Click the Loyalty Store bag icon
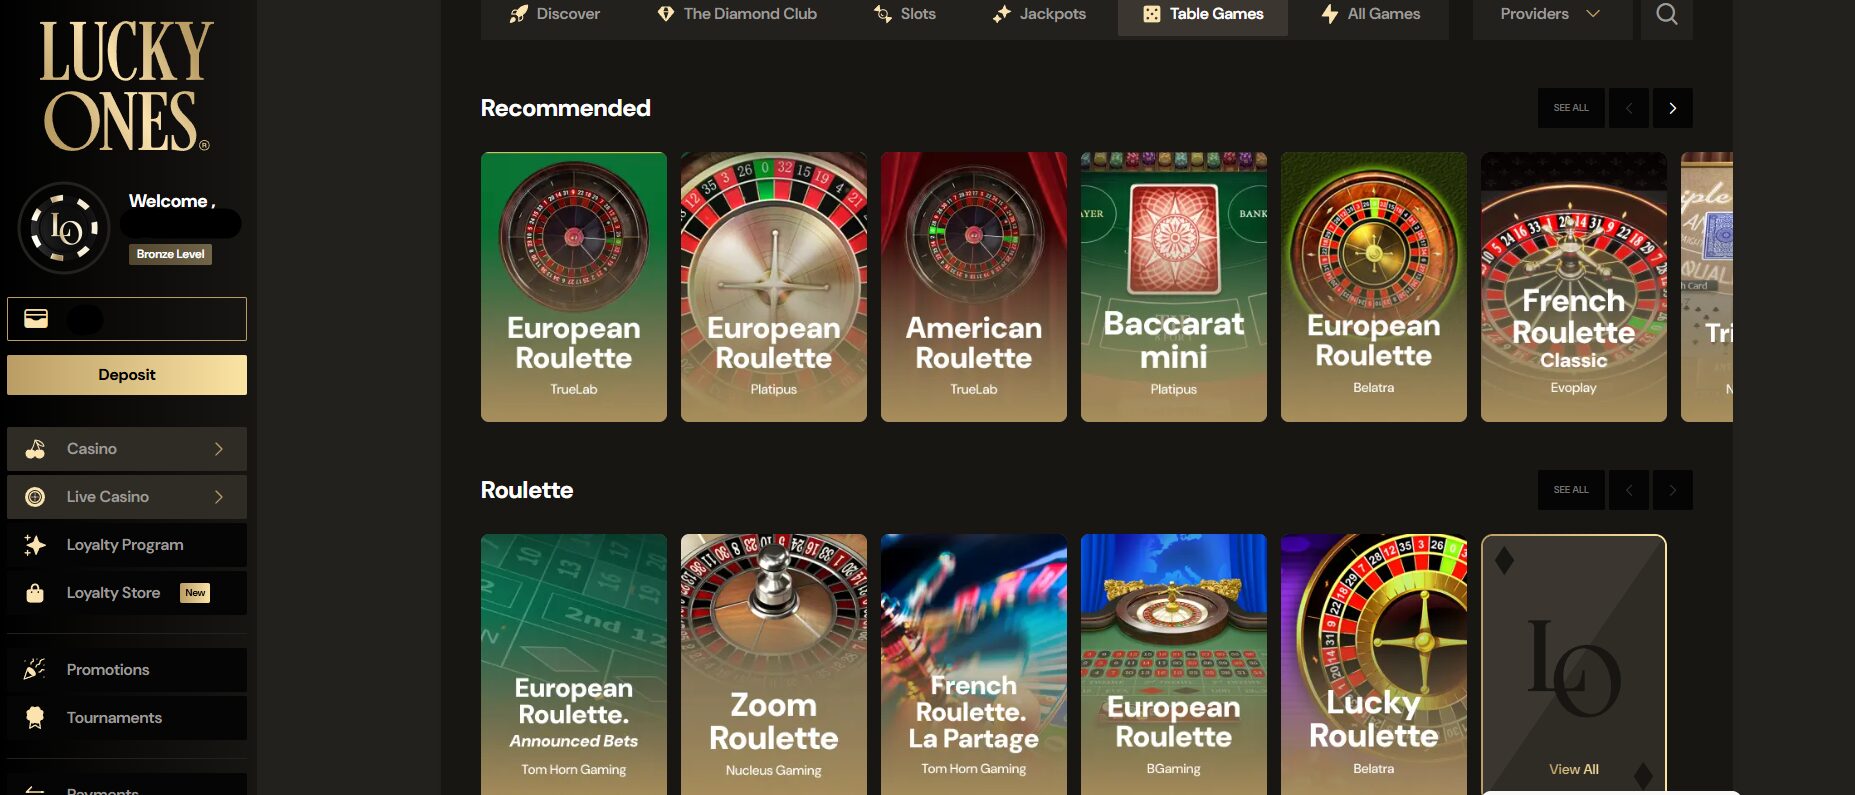The width and height of the screenshot is (1855, 795). [35, 593]
